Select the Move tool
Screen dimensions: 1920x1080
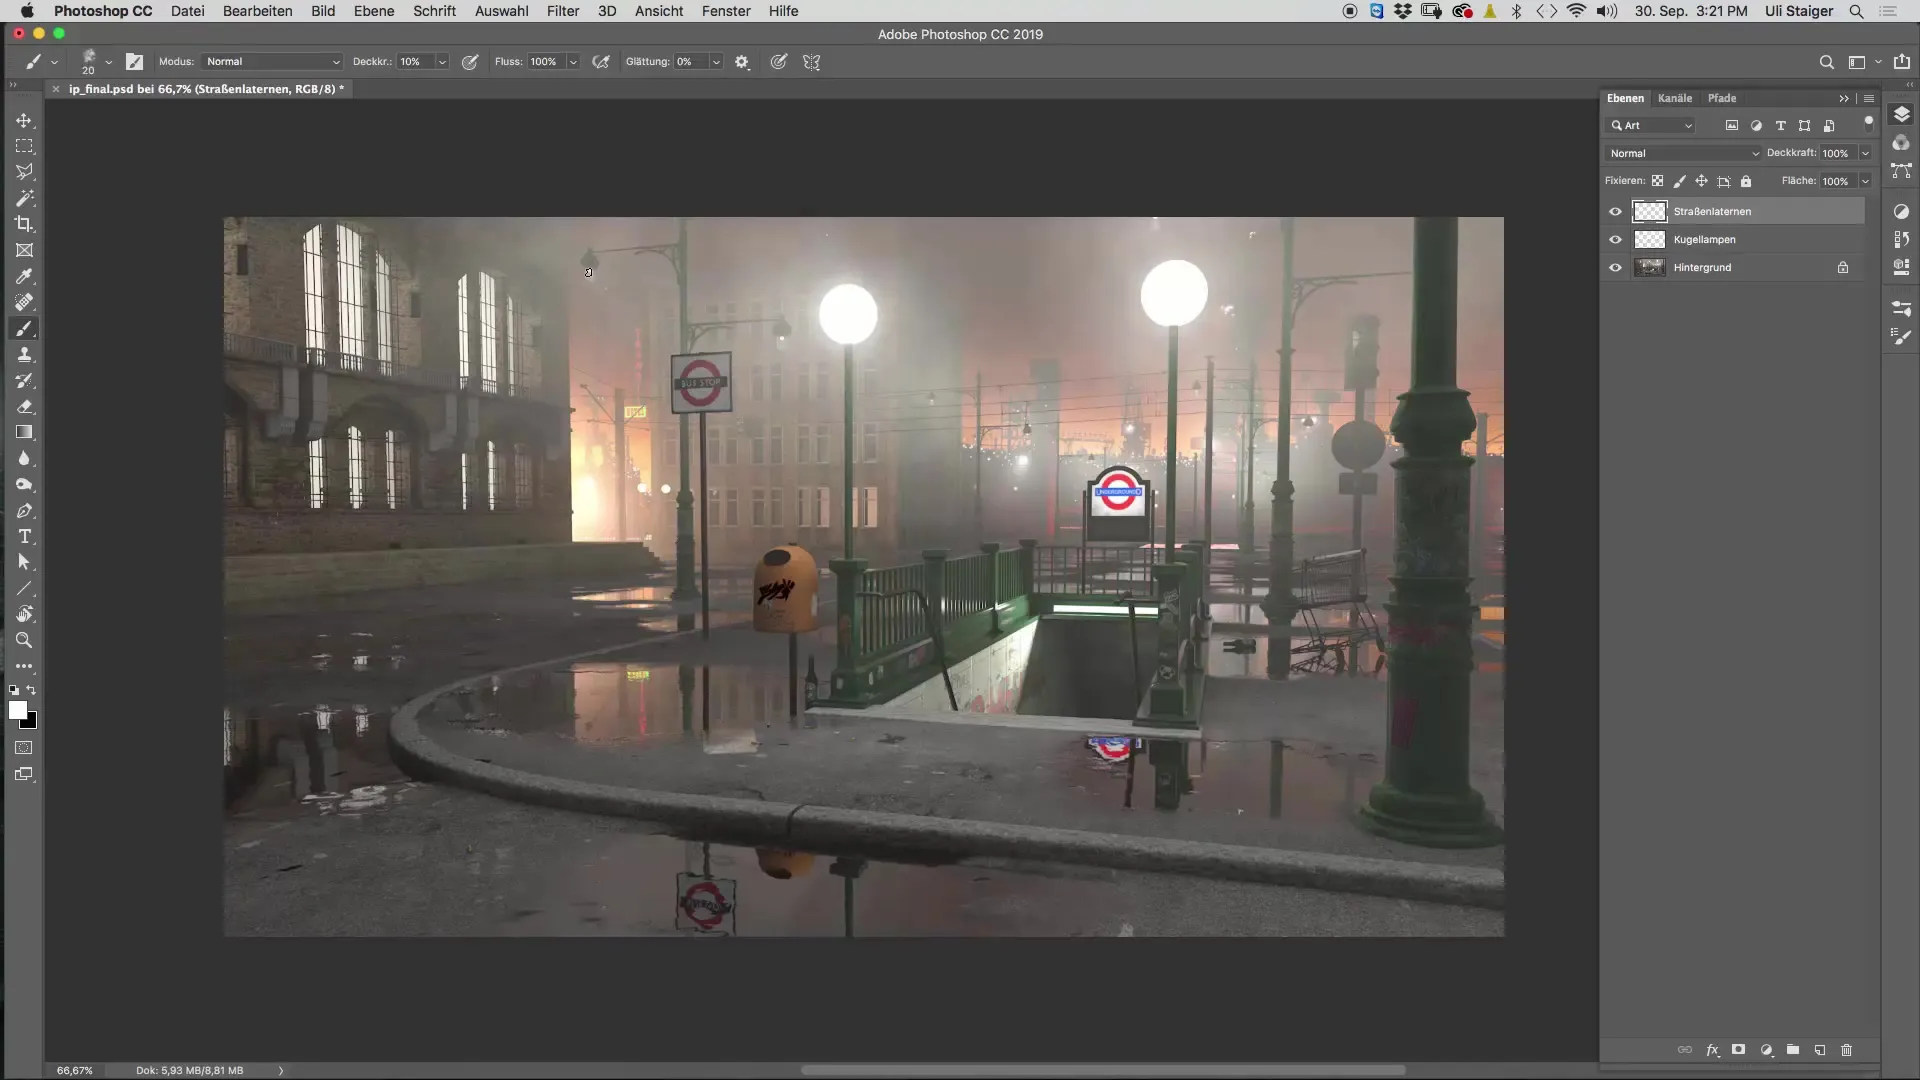[x=24, y=120]
